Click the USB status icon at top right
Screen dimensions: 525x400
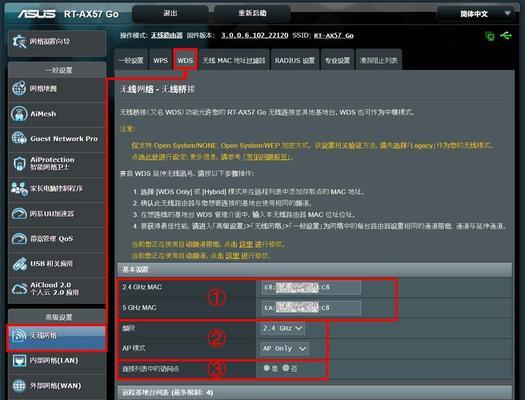tap(506, 35)
